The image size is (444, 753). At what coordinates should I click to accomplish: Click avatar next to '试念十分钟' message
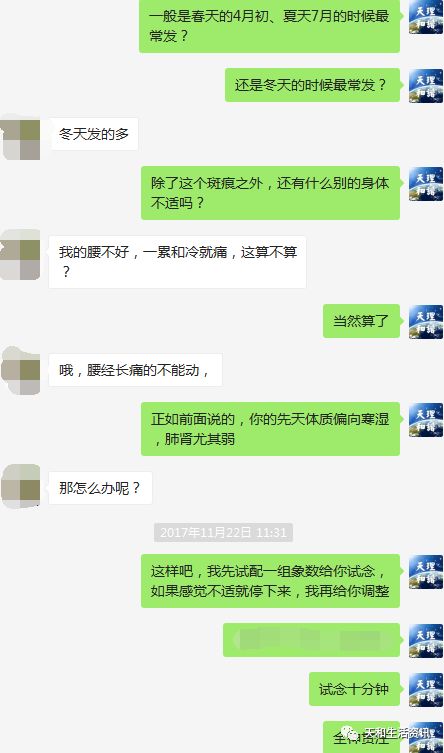[x=426, y=690]
